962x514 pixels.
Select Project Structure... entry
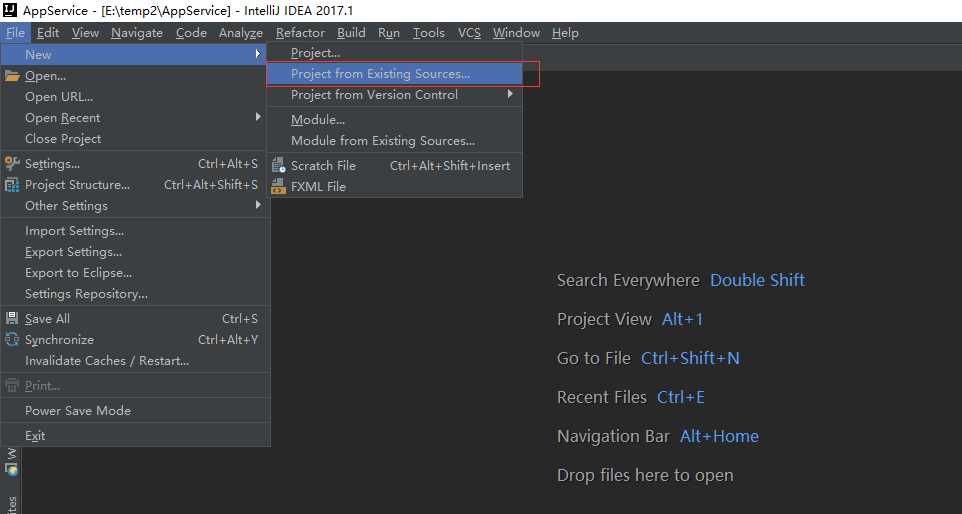click(x=134, y=185)
